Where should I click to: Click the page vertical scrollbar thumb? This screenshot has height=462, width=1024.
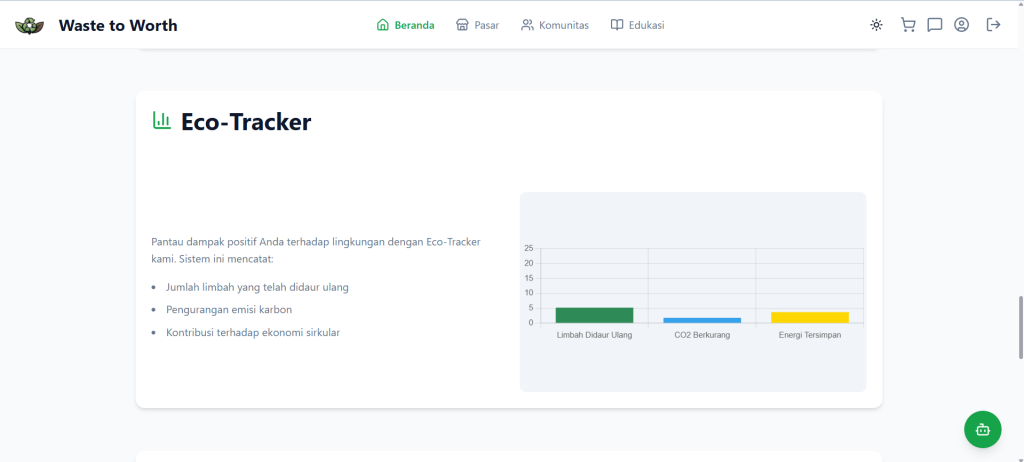pos(1019,326)
